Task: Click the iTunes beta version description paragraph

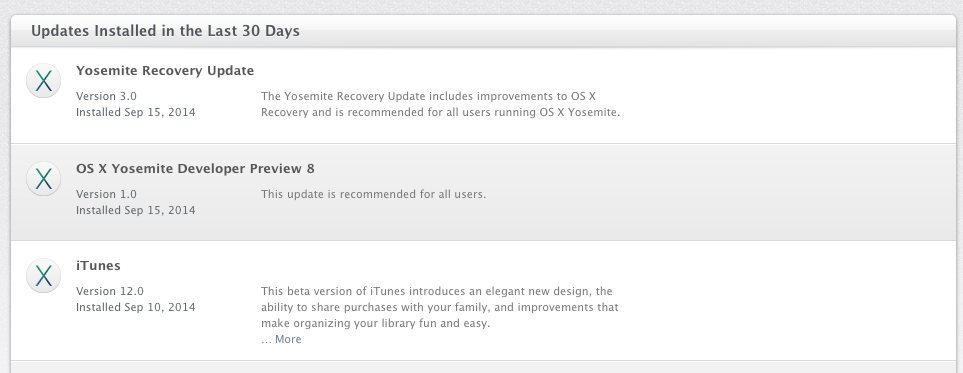Action: tap(440, 307)
